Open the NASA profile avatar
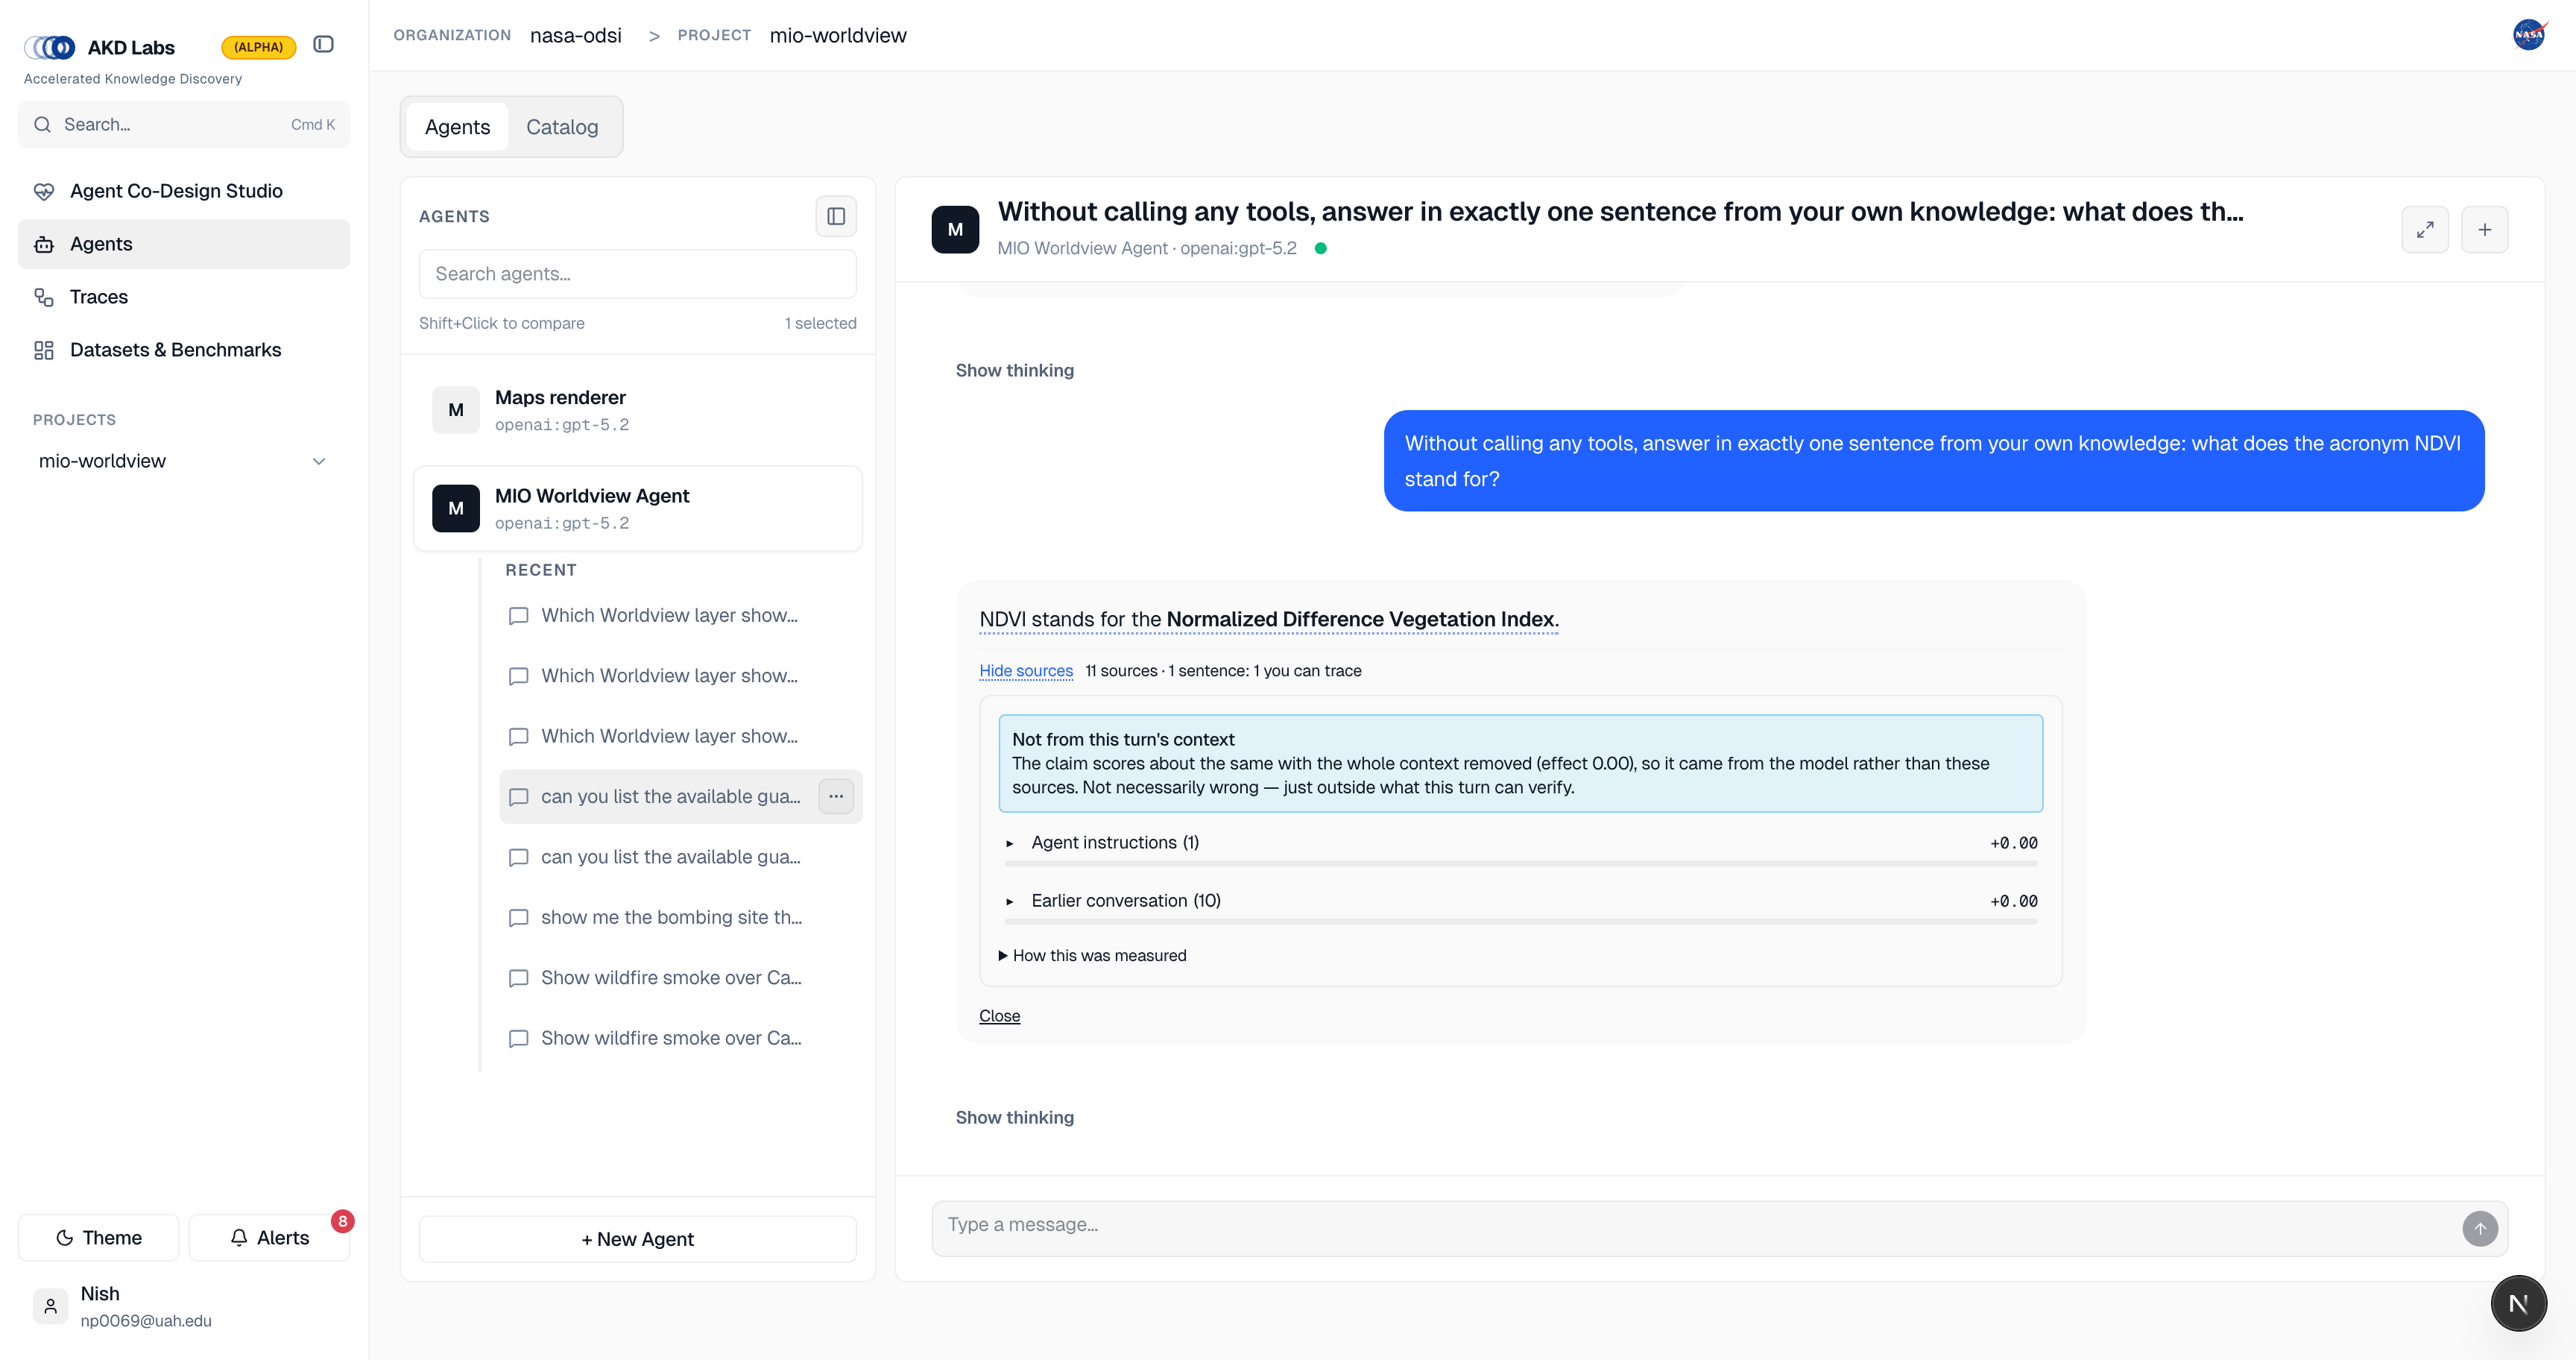Image resolution: width=2576 pixels, height=1360 pixels. click(2528, 35)
